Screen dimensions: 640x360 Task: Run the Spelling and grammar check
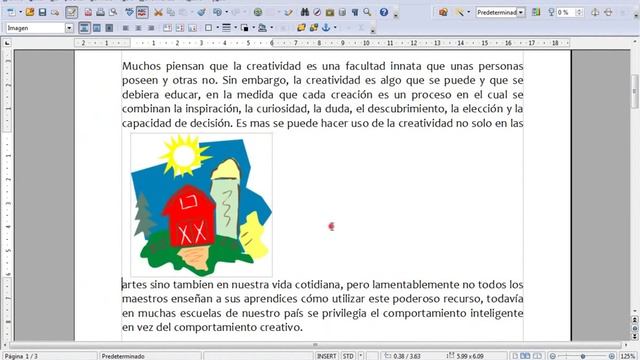tap(129, 12)
